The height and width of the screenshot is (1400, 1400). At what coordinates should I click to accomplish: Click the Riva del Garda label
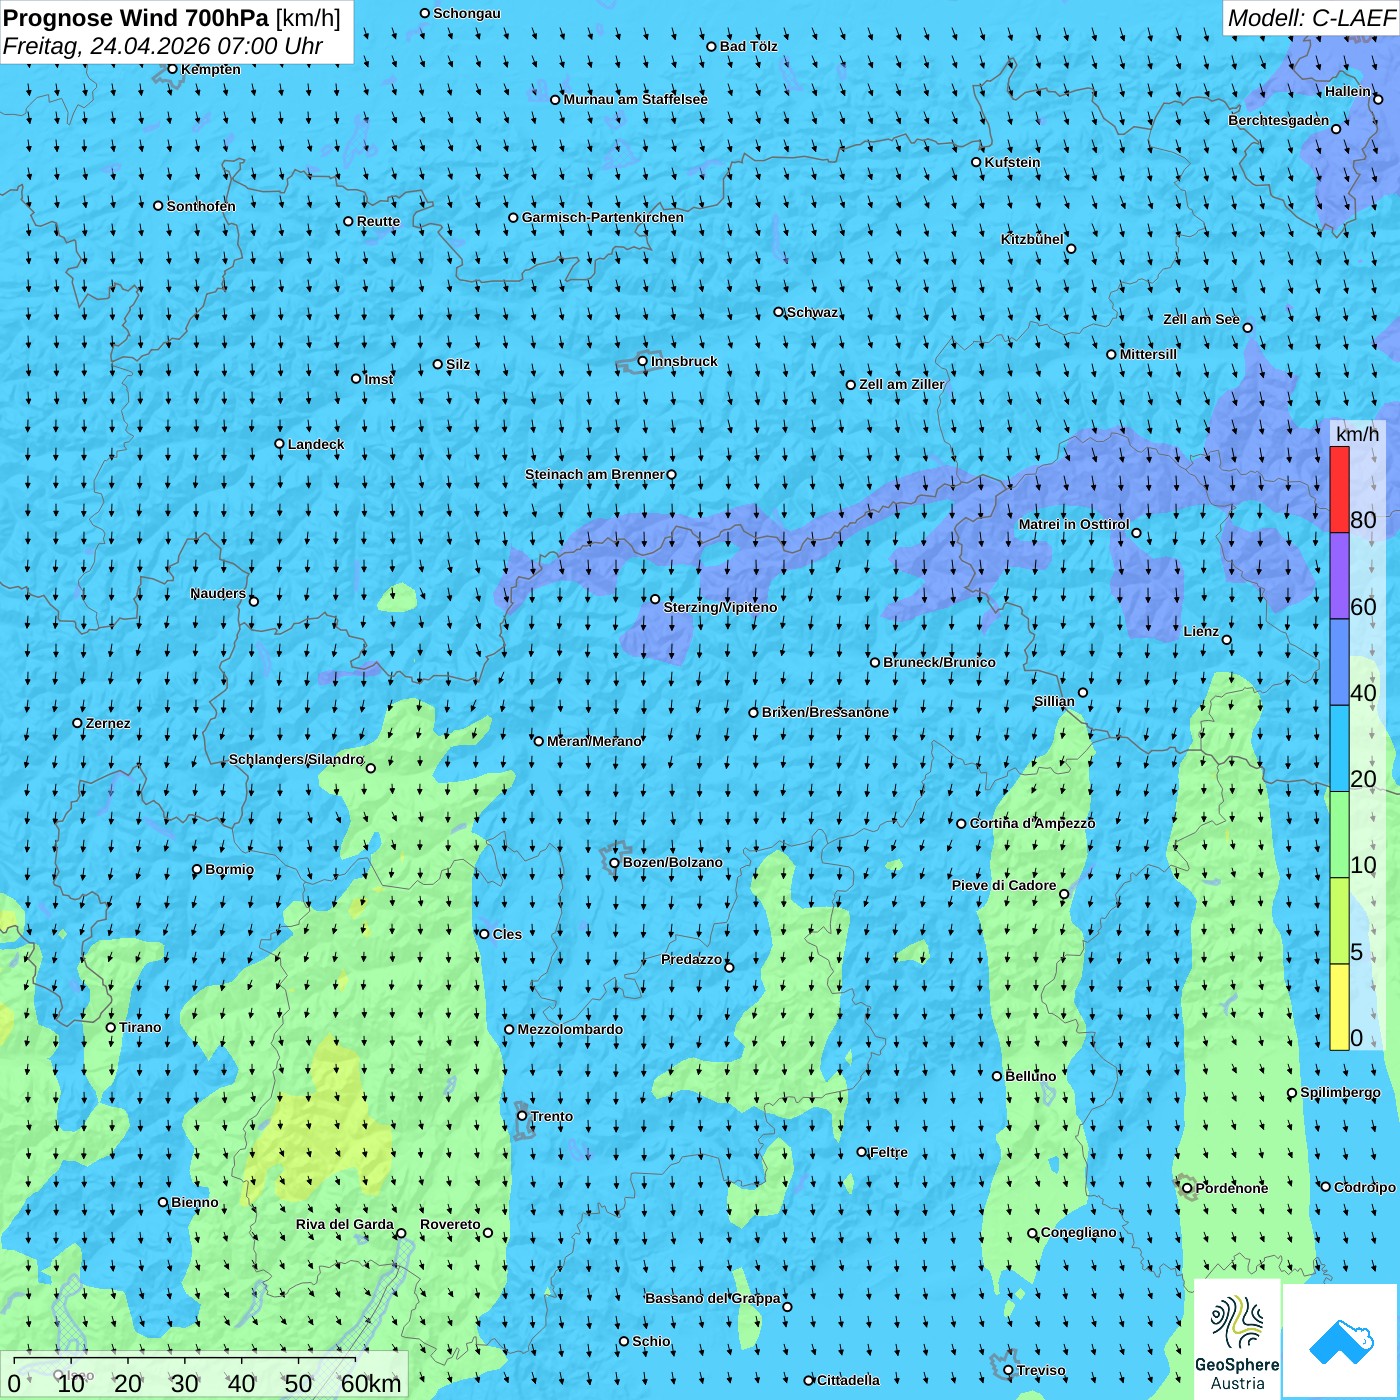coord(344,1224)
